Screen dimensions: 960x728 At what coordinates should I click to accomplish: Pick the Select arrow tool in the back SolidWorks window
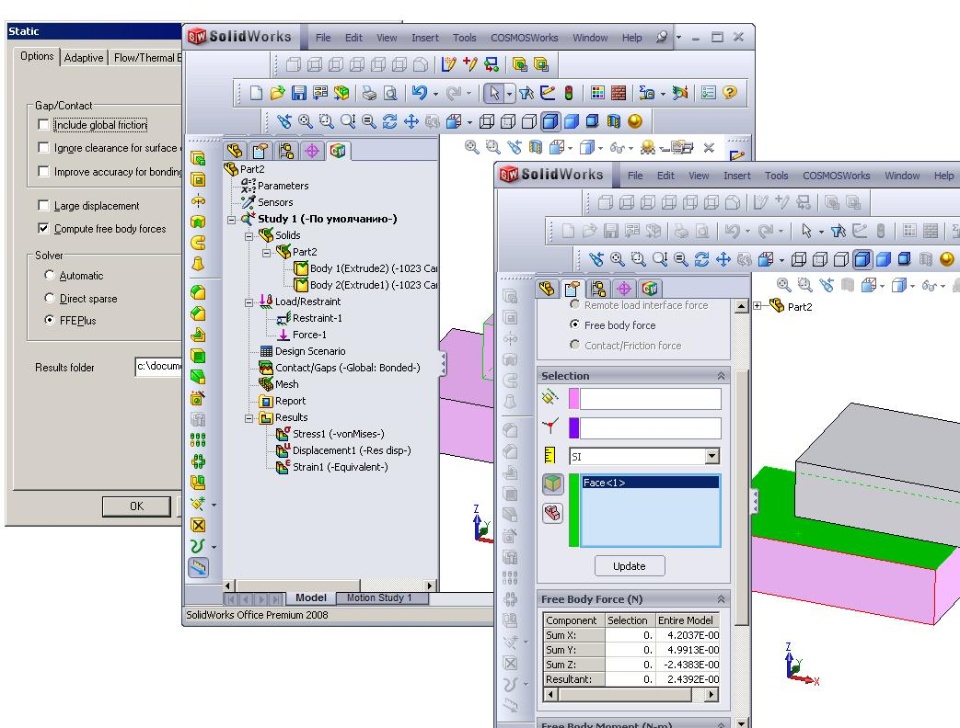pyautogui.click(x=493, y=92)
